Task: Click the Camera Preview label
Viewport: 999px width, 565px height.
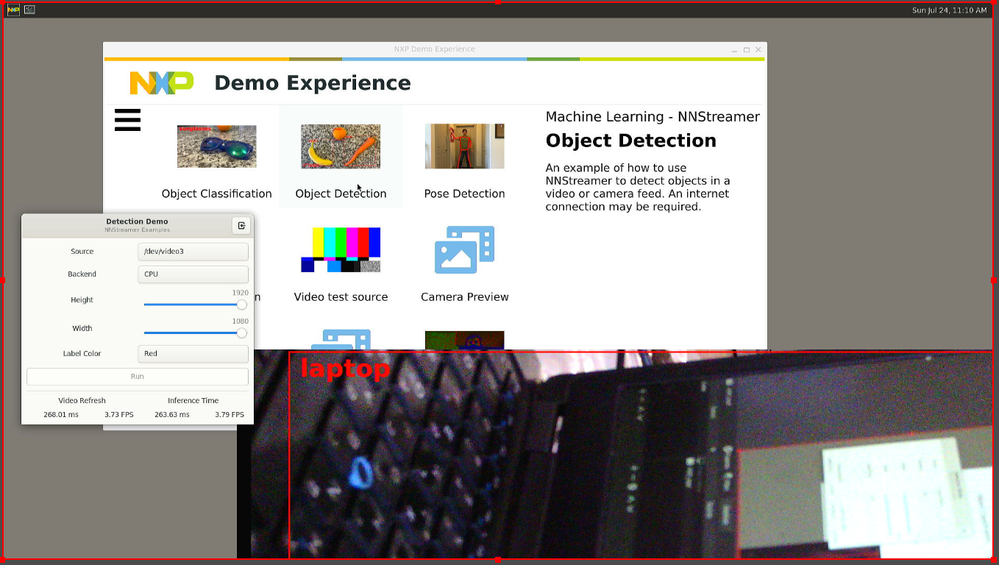Action: 464,297
